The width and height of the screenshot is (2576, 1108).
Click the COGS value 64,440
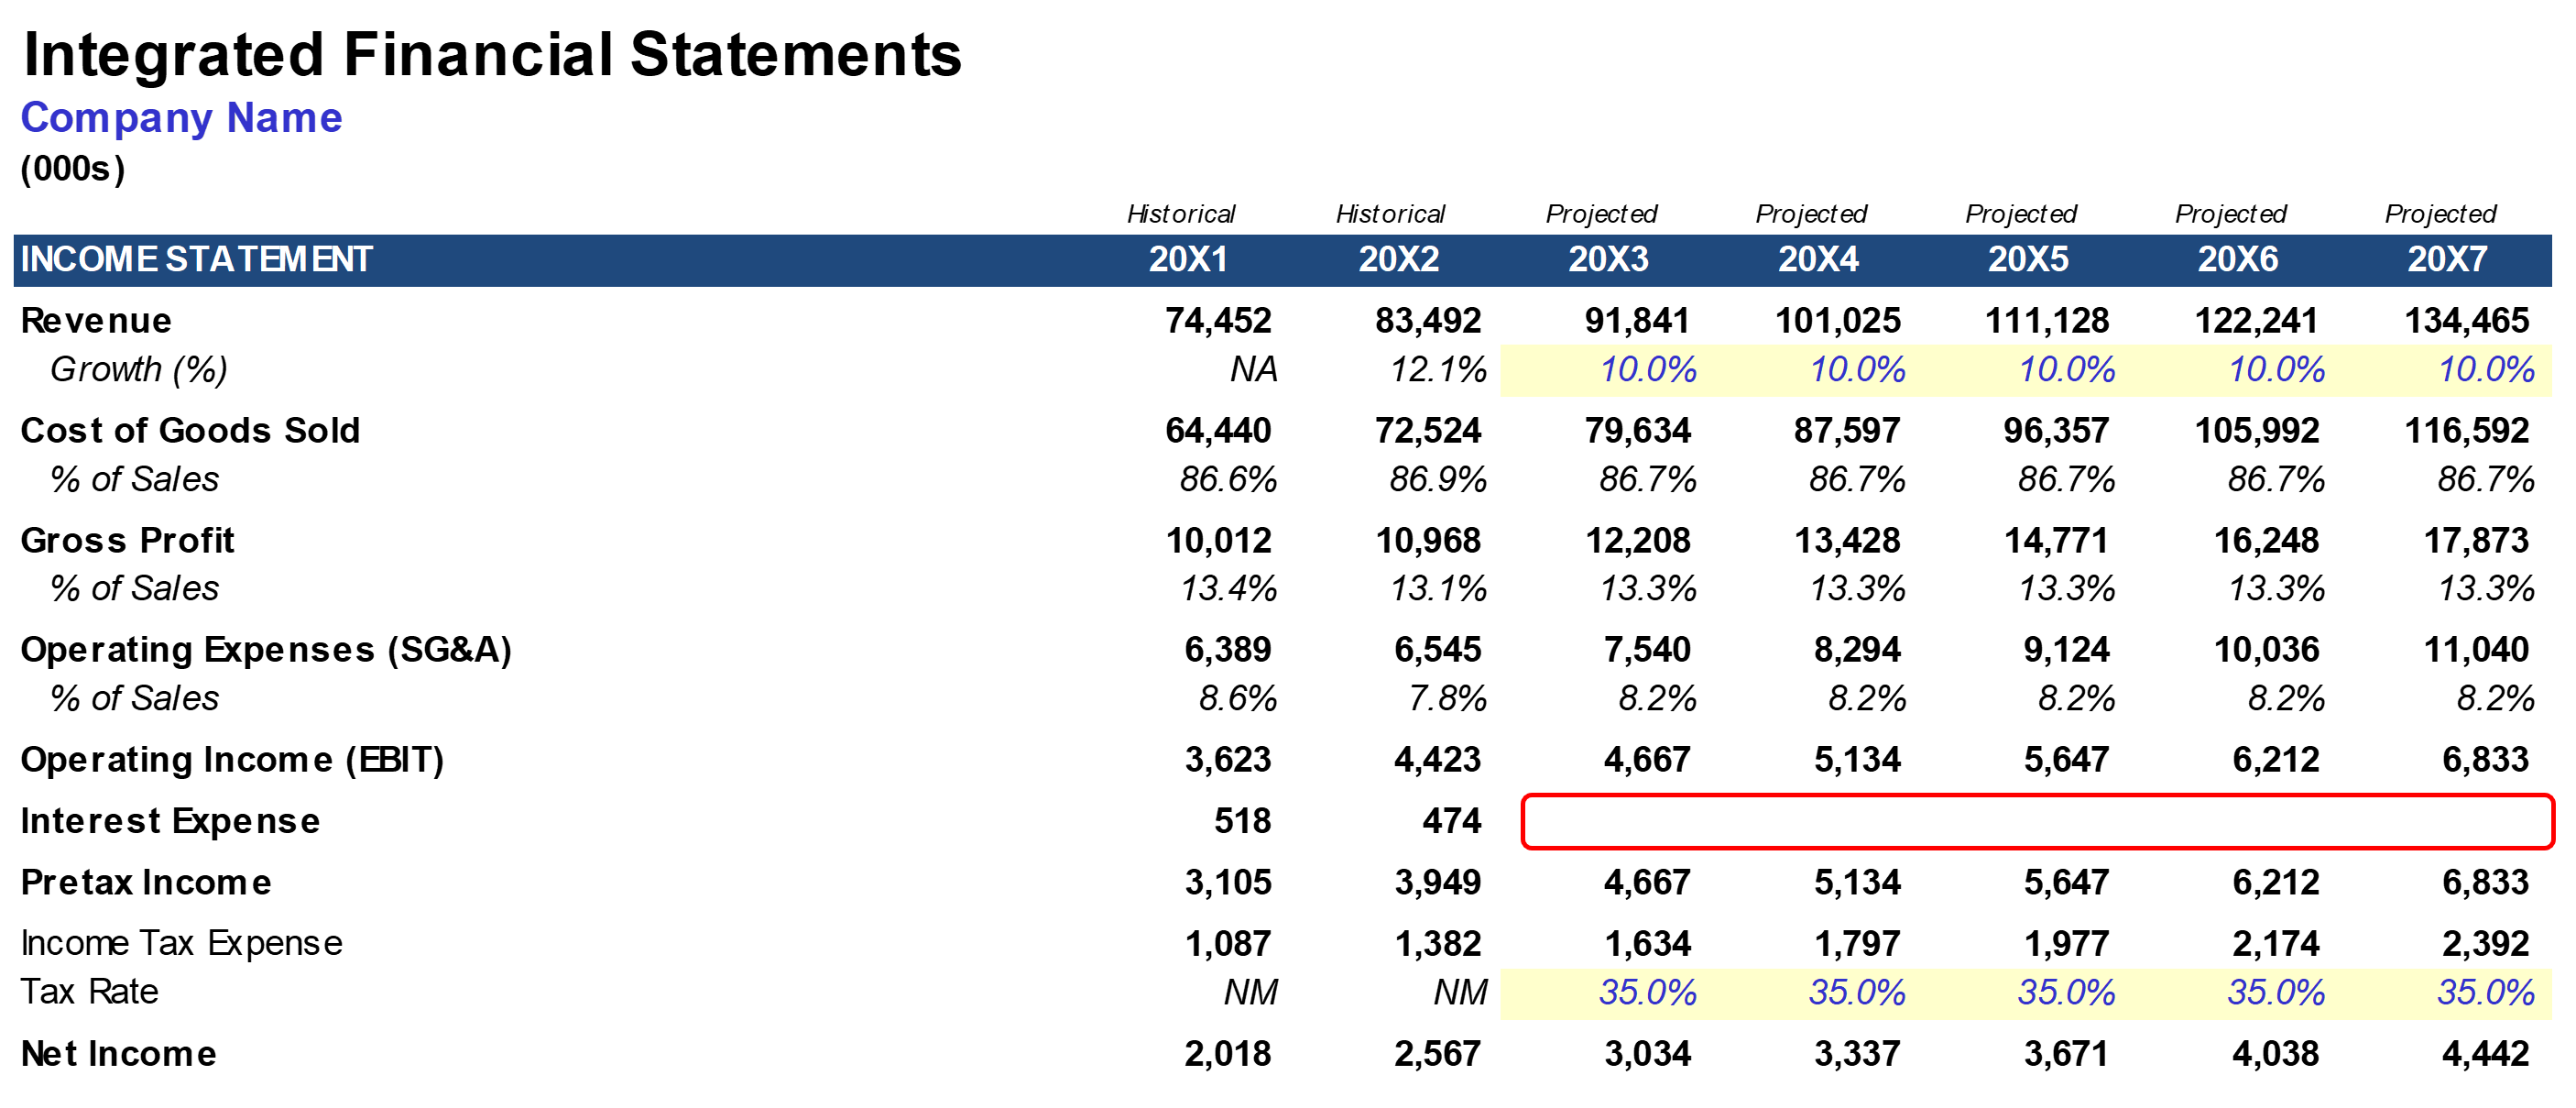[x=1218, y=431]
